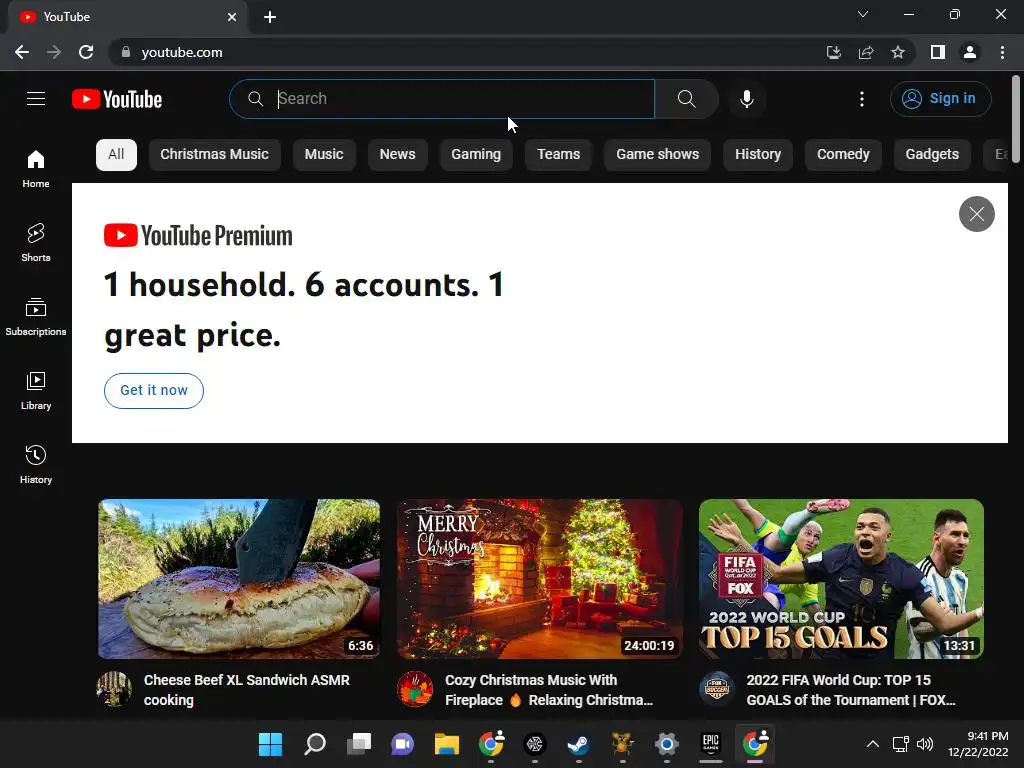Open YouTube settings three-dot menu
The image size is (1024, 768).
(x=861, y=99)
